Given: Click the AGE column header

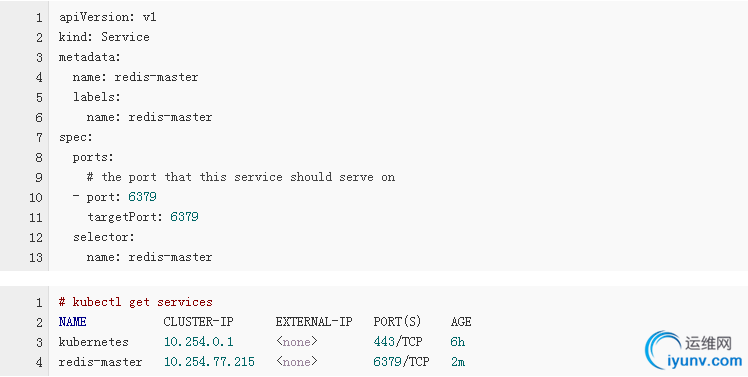Looking at the screenshot, I should pos(461,322).
